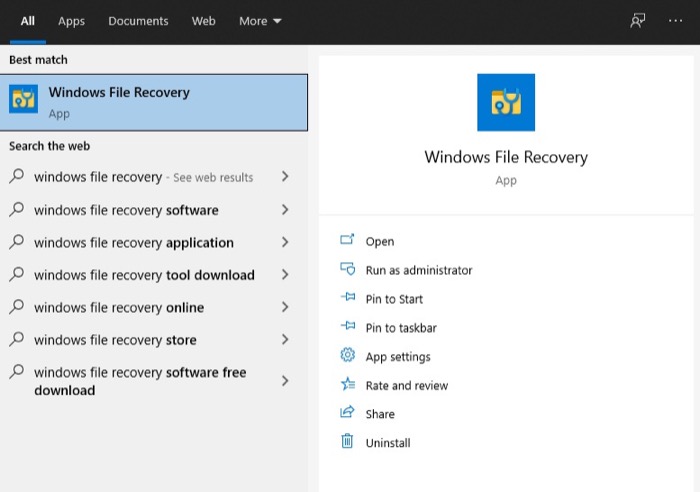Click the Share arrow icon
Image resolution: width=700 pixels, height=492 pixels.
(x=347, y=412)
